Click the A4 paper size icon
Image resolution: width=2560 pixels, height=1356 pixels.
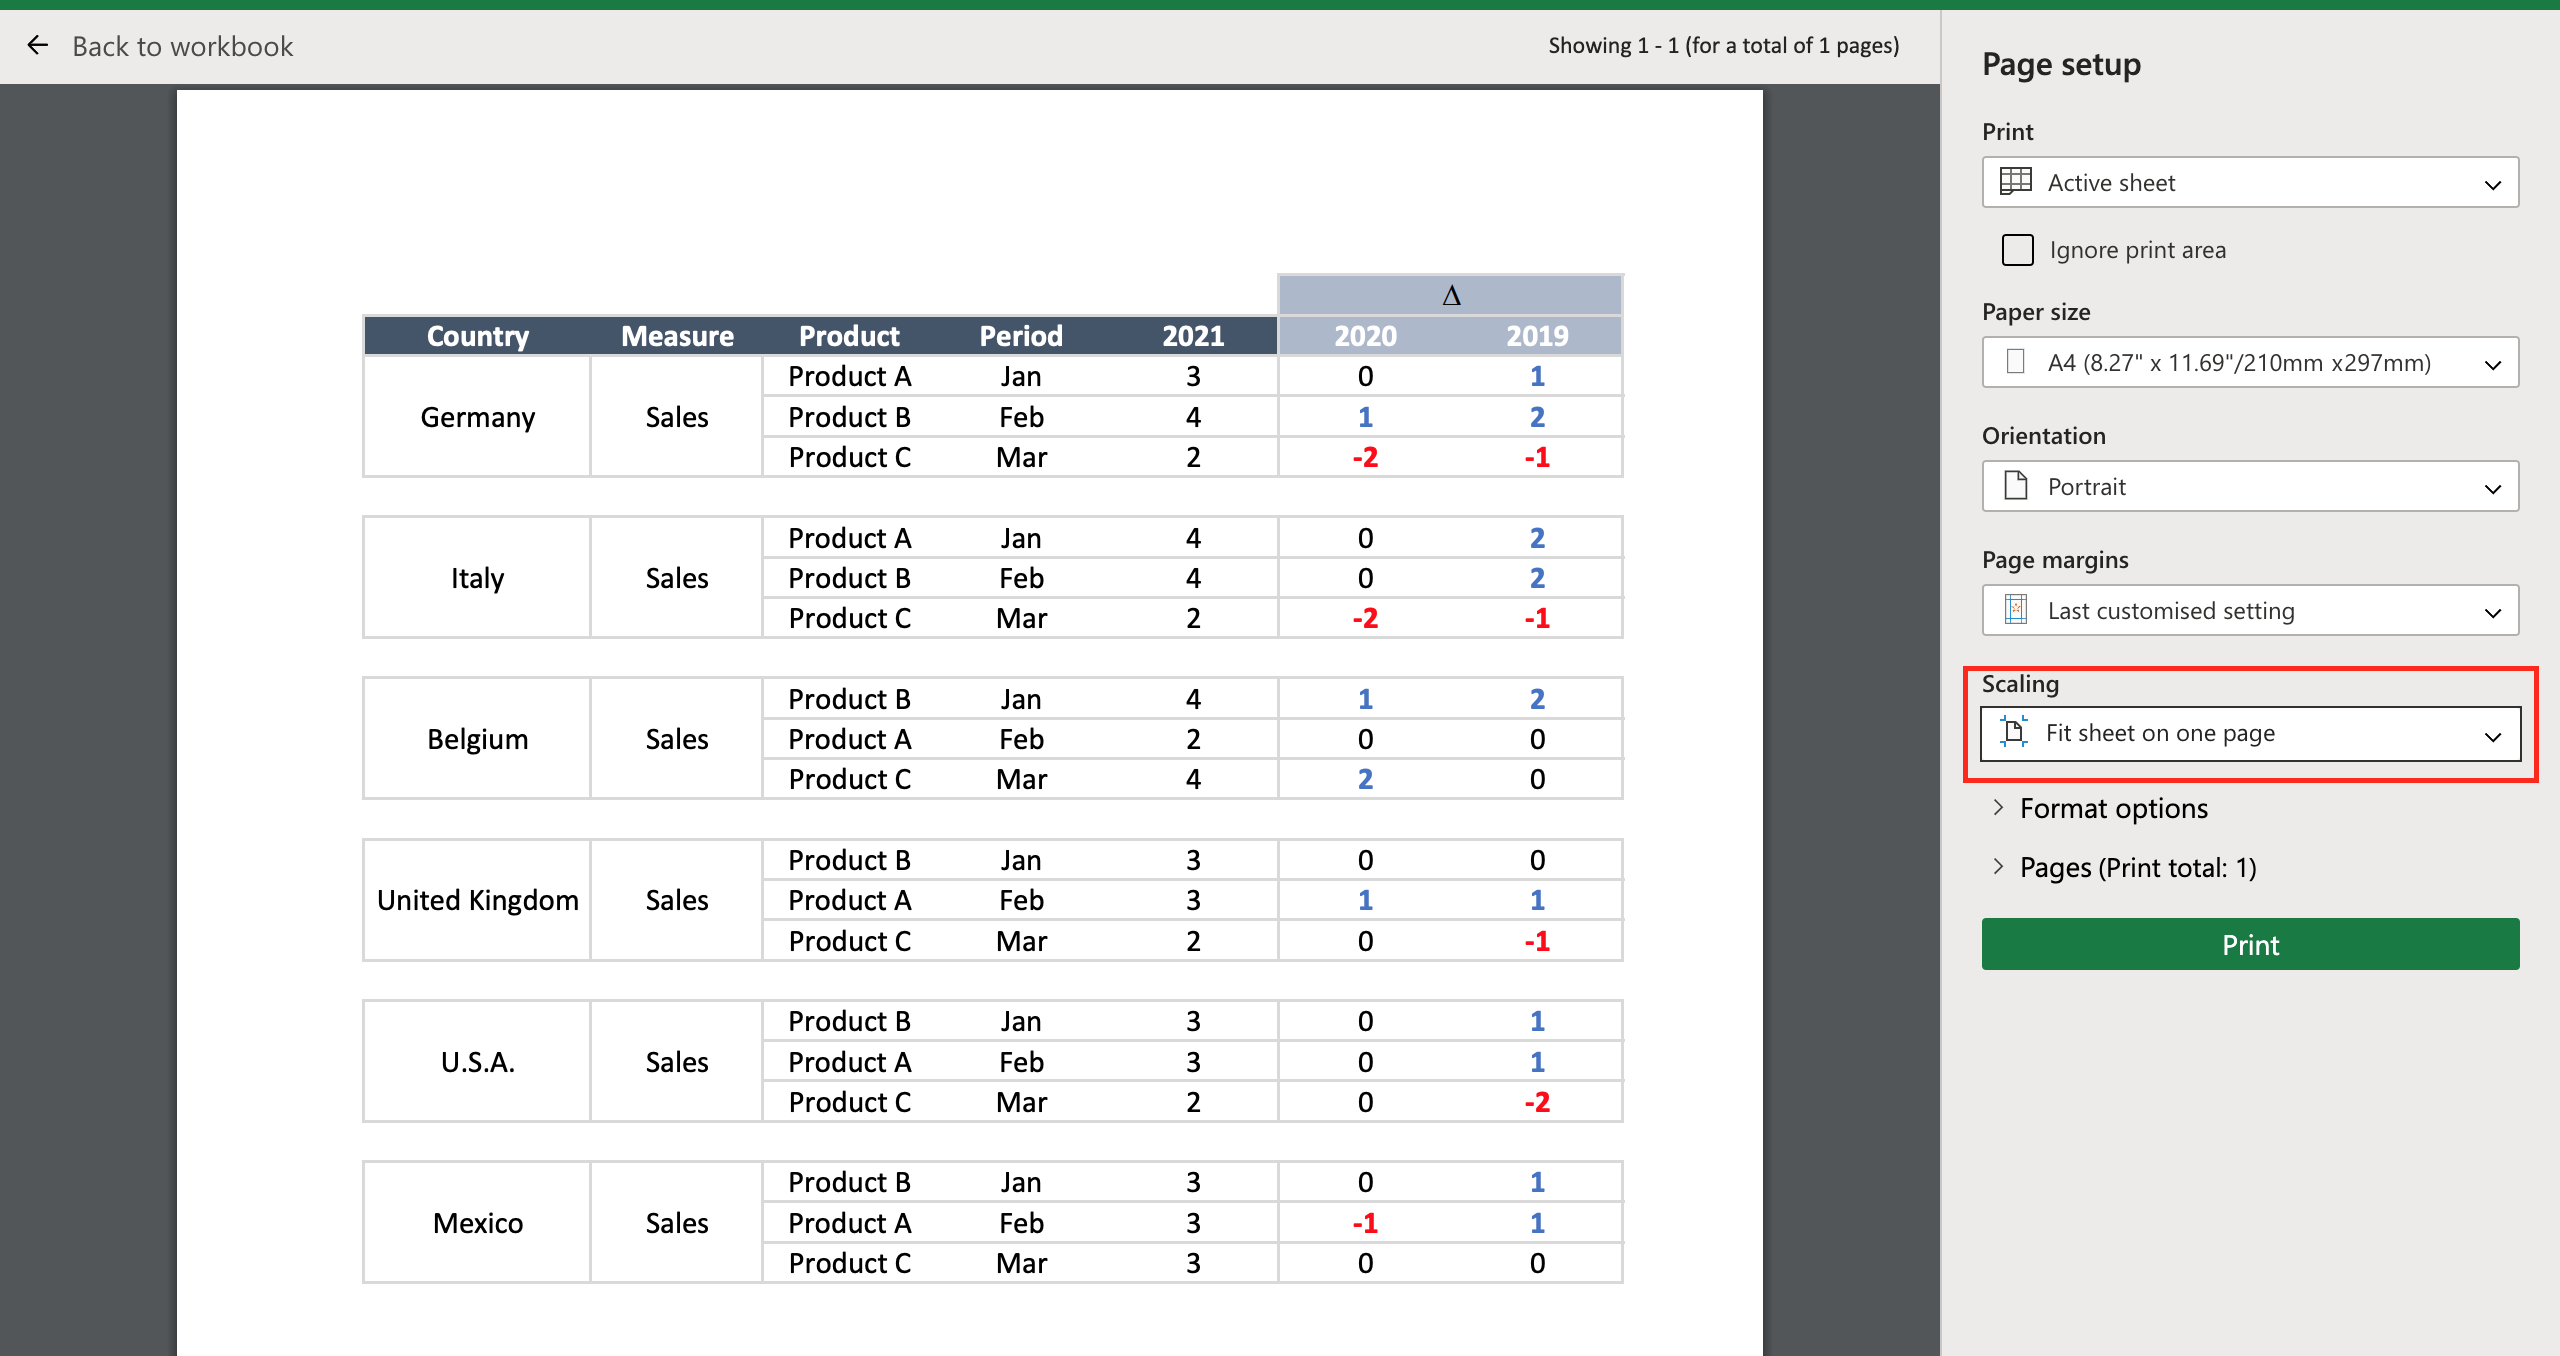(x=2020, y=362)
